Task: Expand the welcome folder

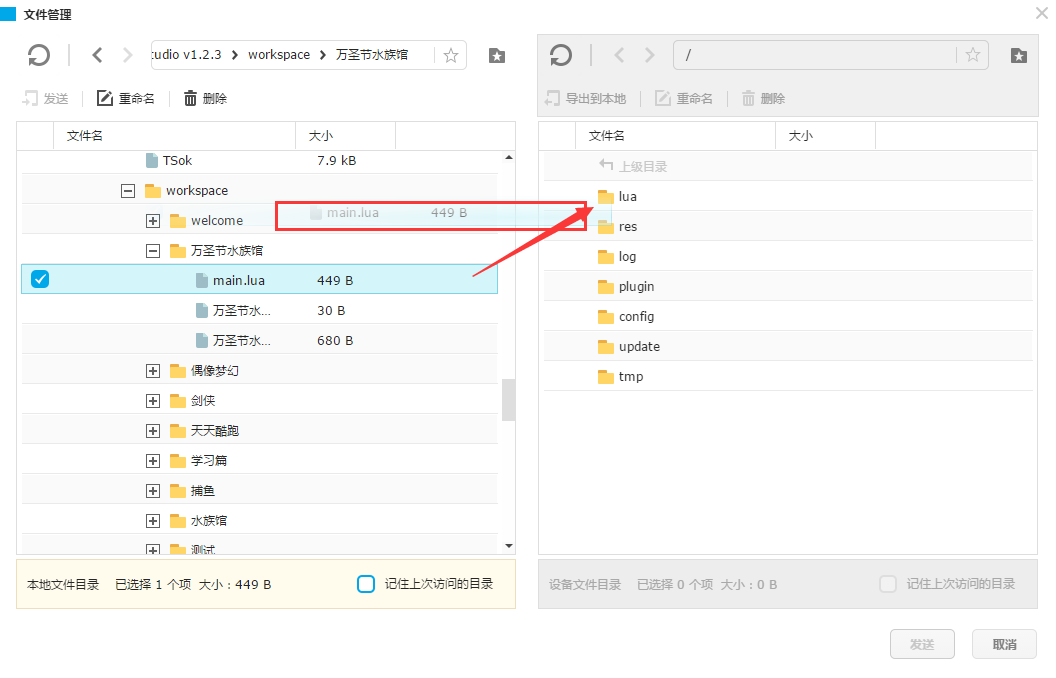Action: [x=152, y=220]
